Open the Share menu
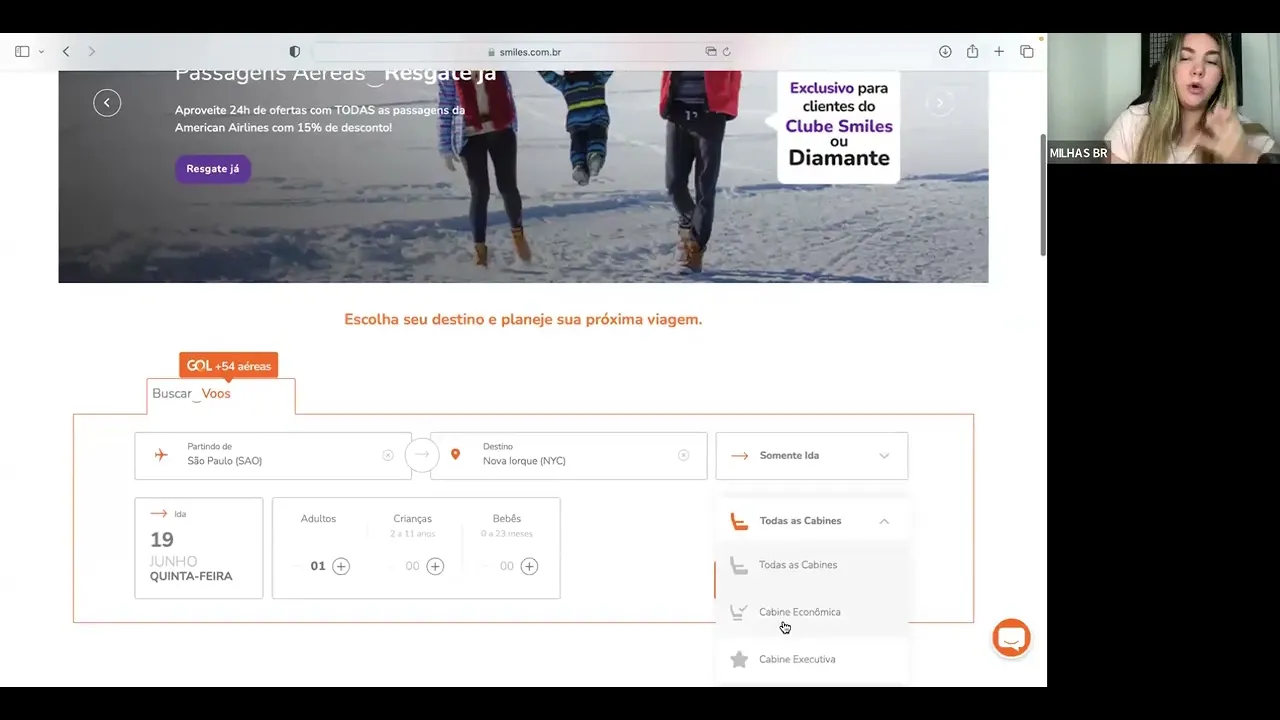Screen dimensions: 1280x720 [972, 51]
